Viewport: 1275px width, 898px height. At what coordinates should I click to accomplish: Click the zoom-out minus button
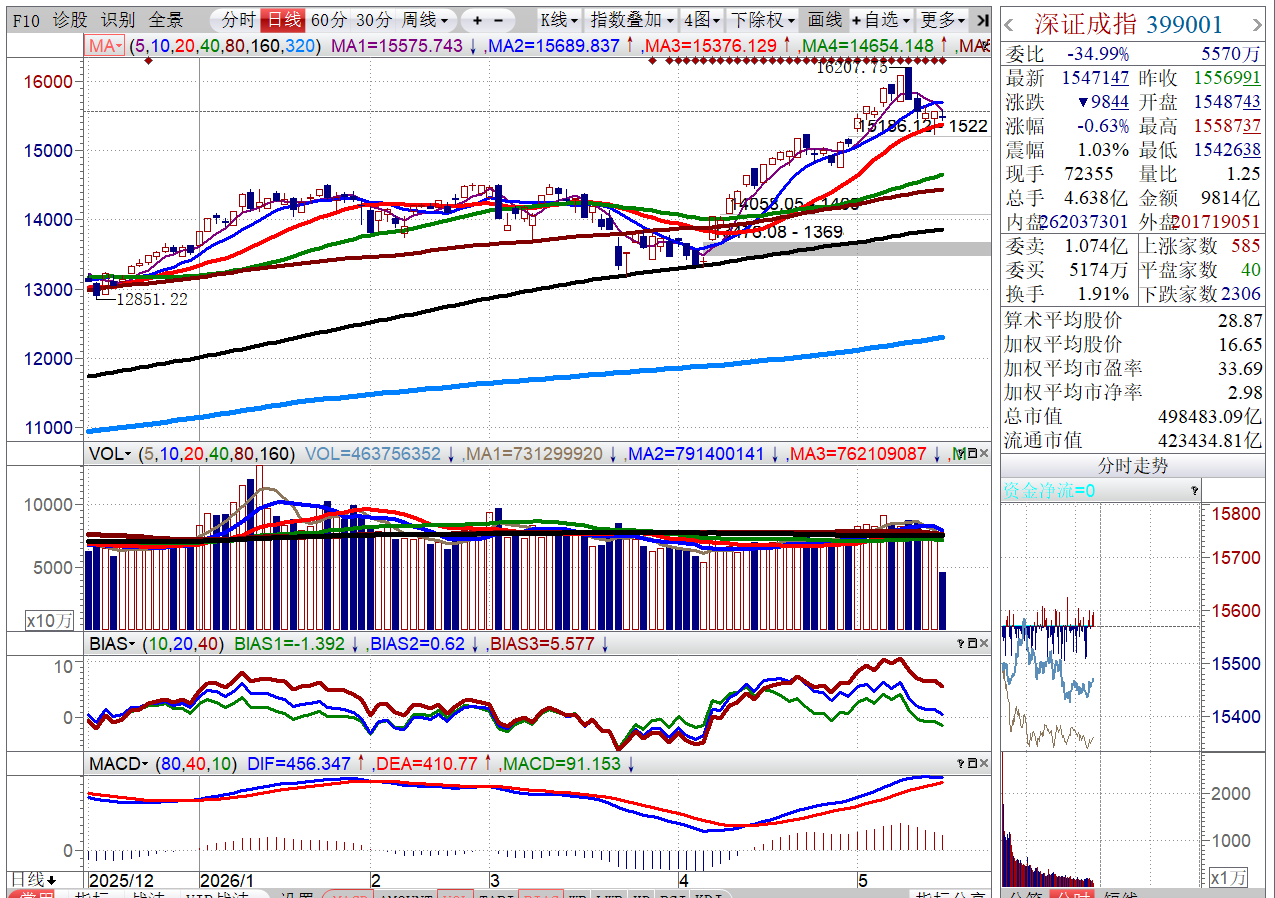click(499, 20)
